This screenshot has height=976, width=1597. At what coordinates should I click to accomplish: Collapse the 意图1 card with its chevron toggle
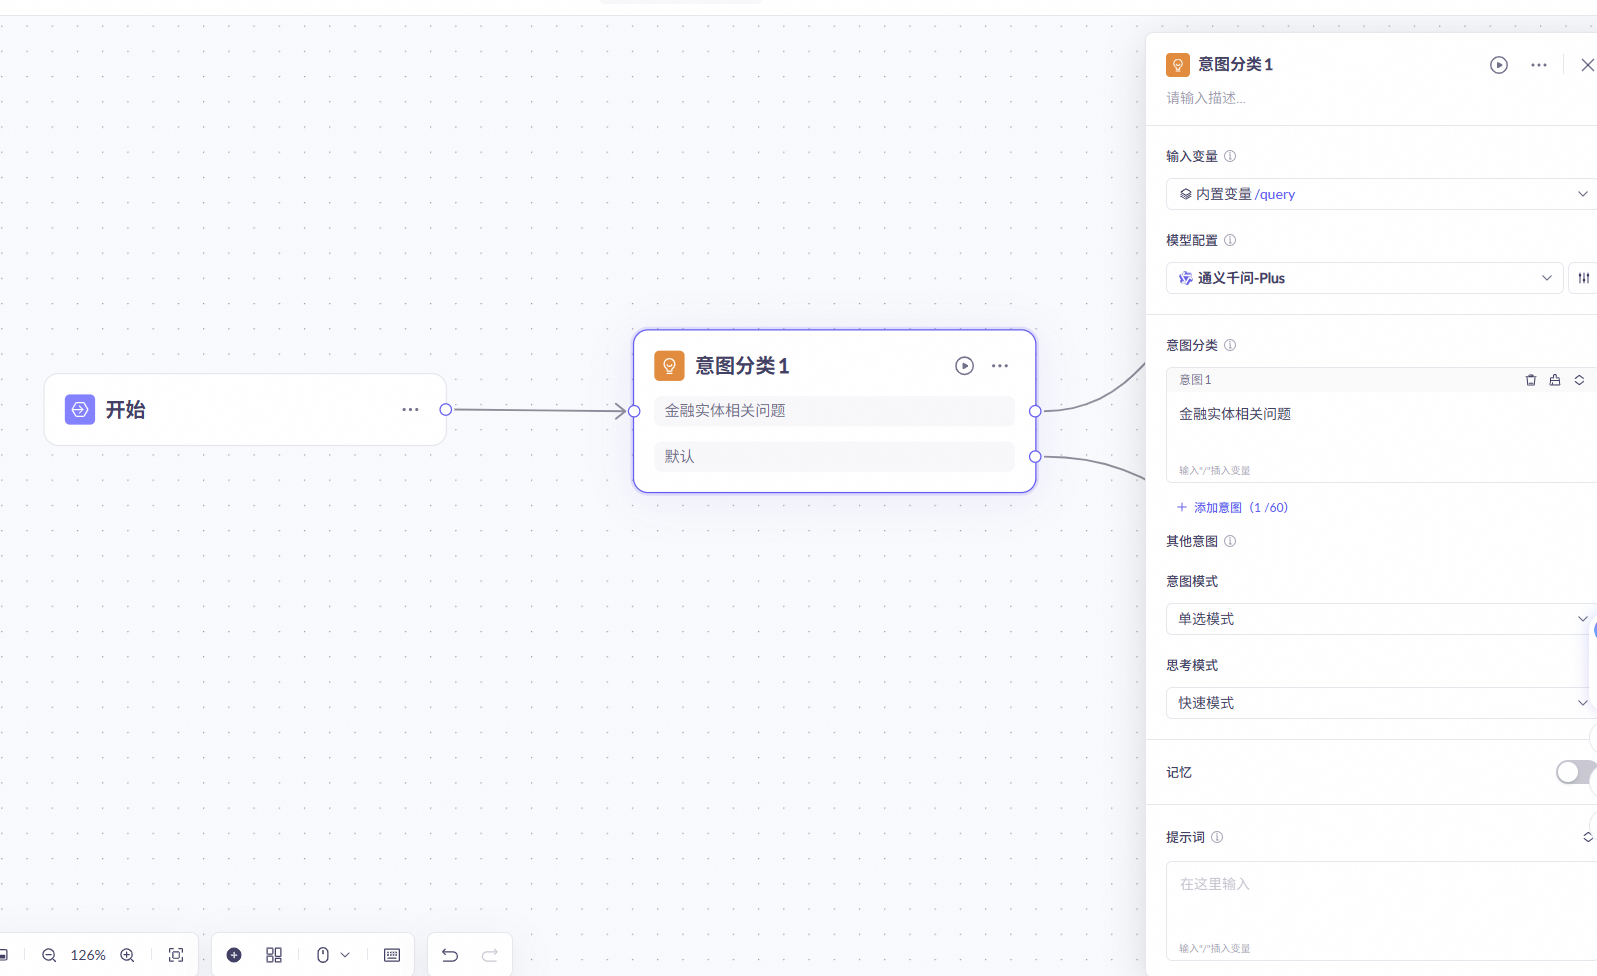tap(1580, 380)
